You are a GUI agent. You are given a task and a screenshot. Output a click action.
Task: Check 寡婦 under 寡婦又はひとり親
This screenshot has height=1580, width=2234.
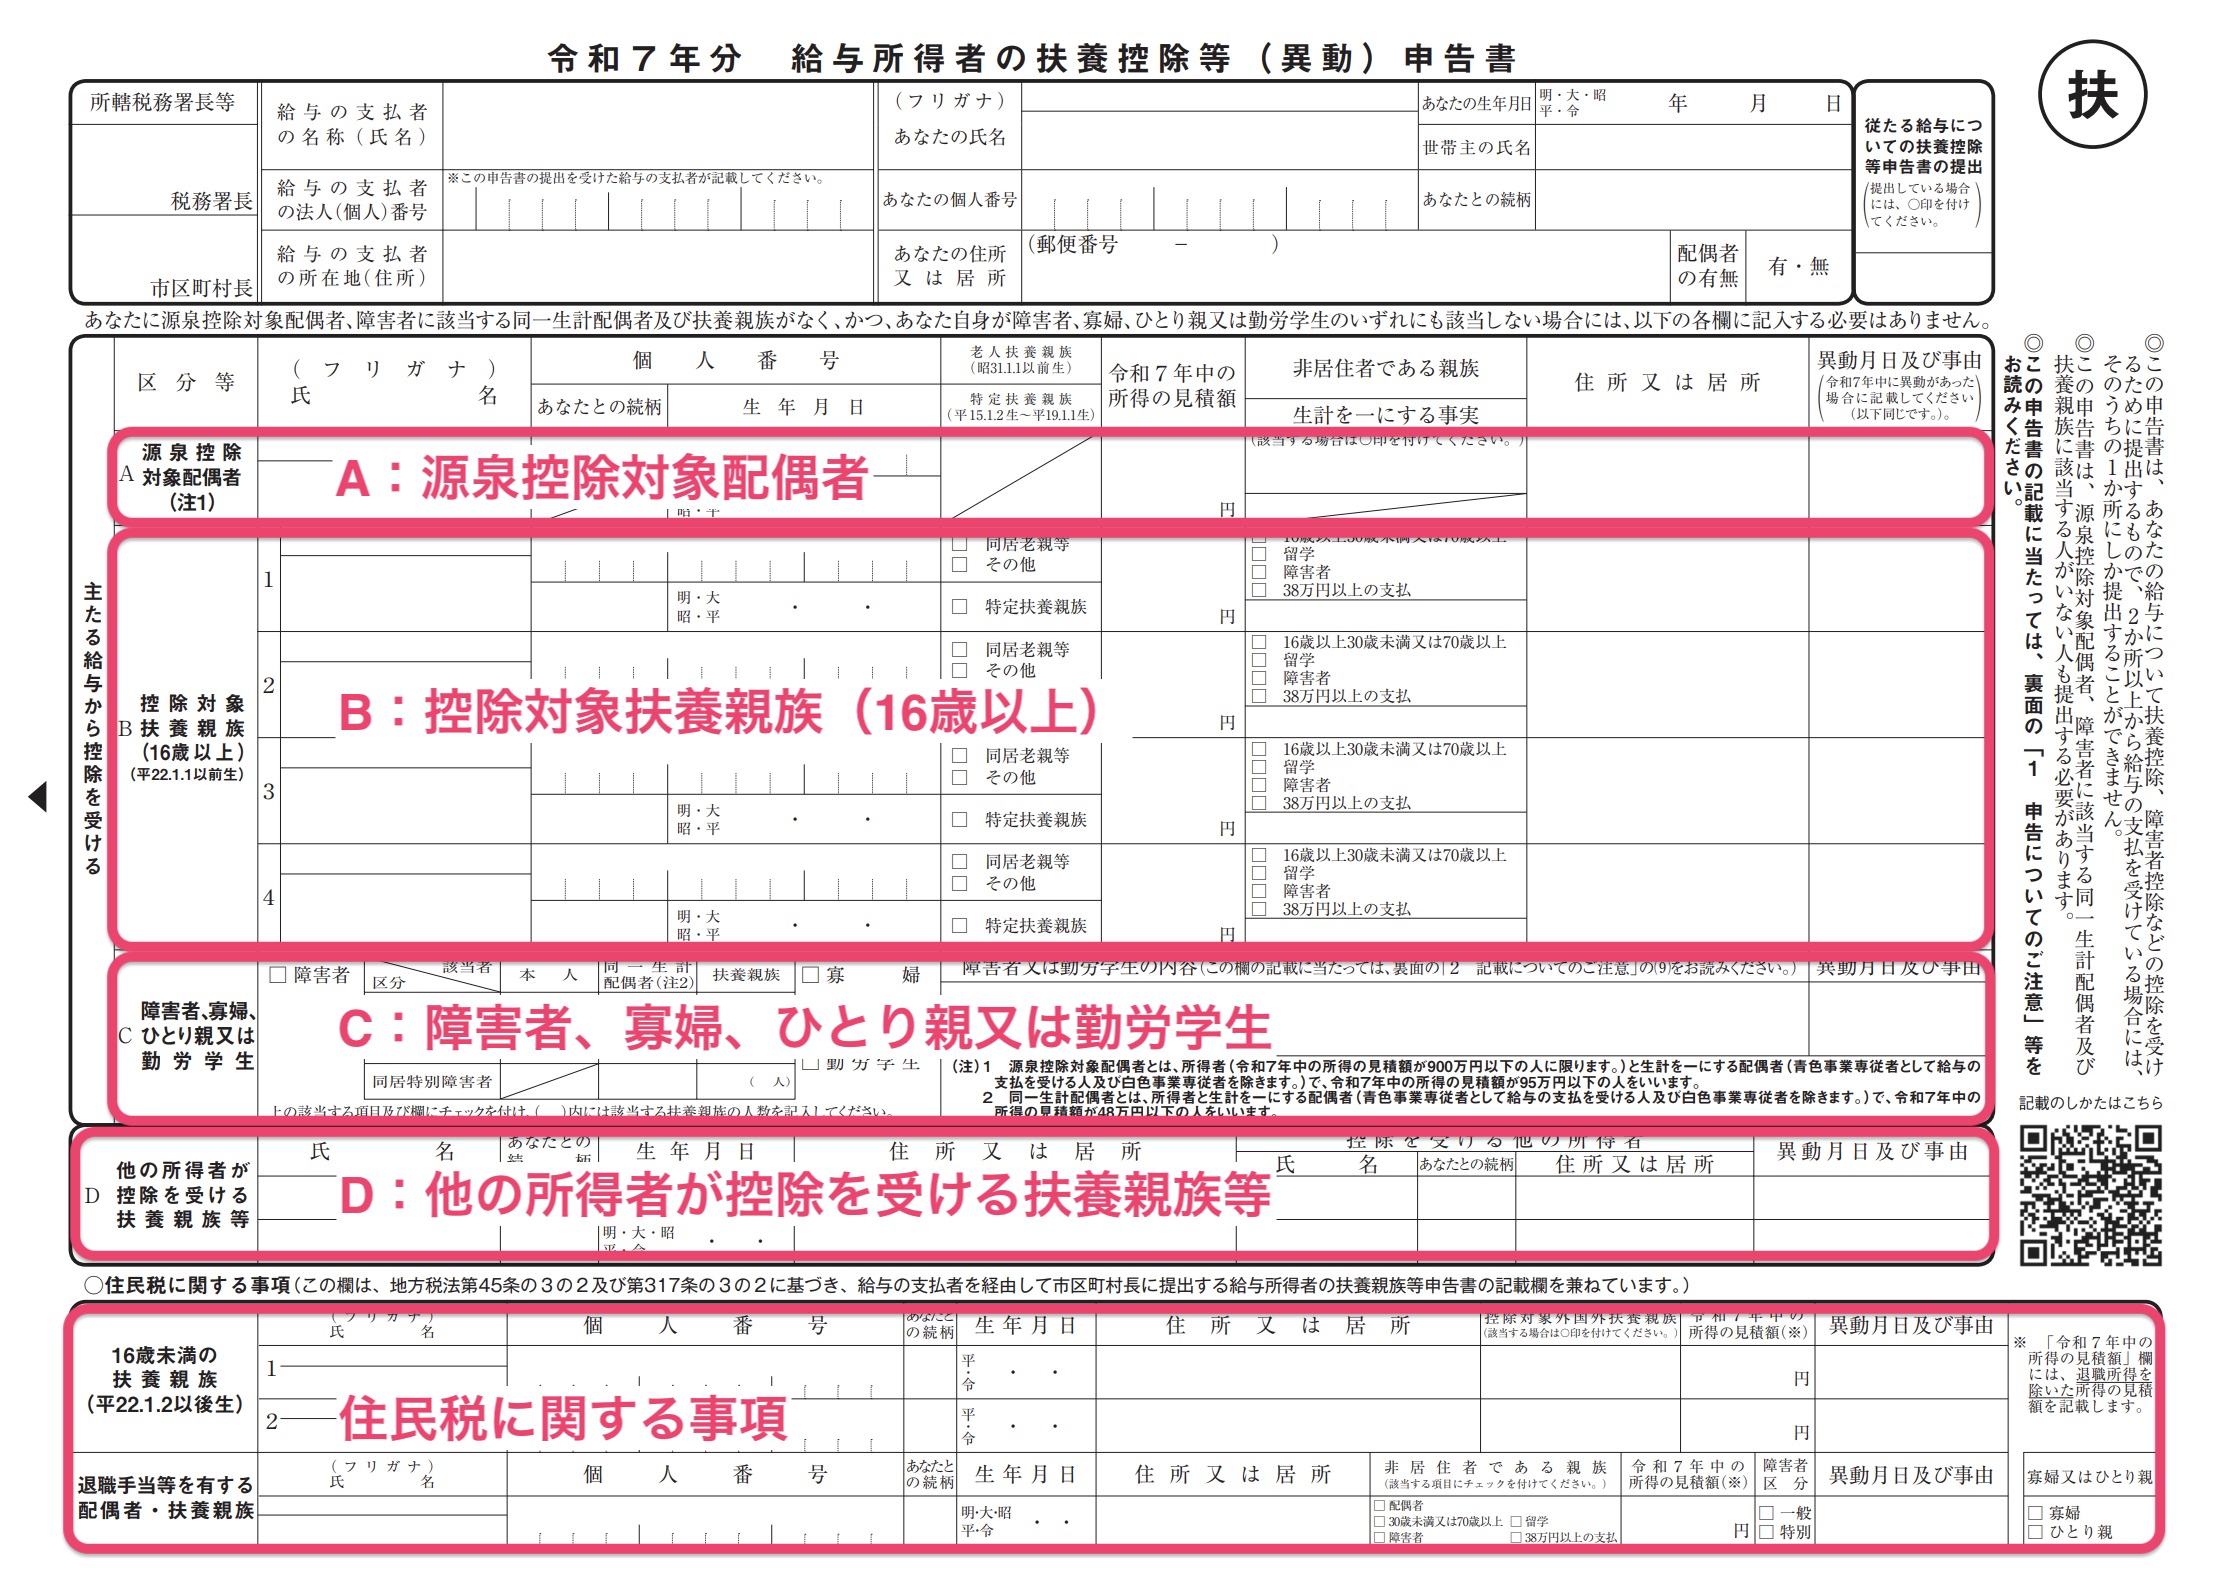click(2035, 1514)
